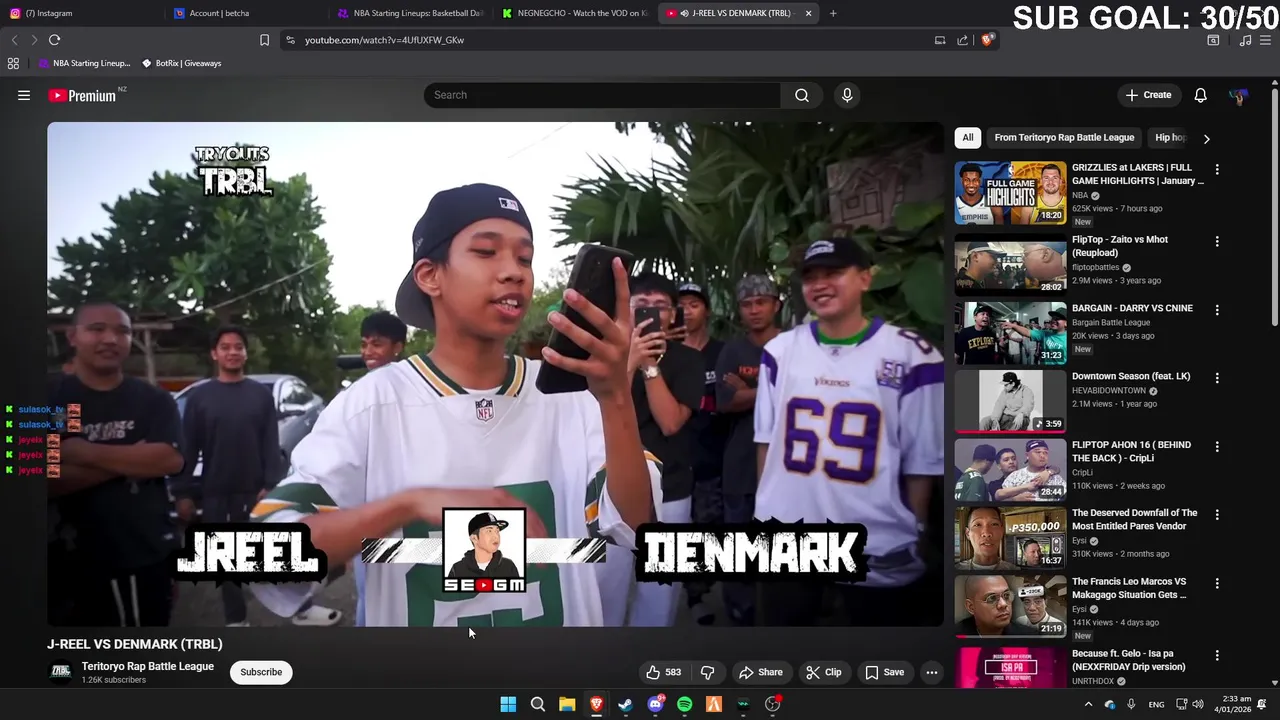Click the YouTube search input field
Image resolution: width=1280 pixels, height=720 pixels.
(602, 95)
